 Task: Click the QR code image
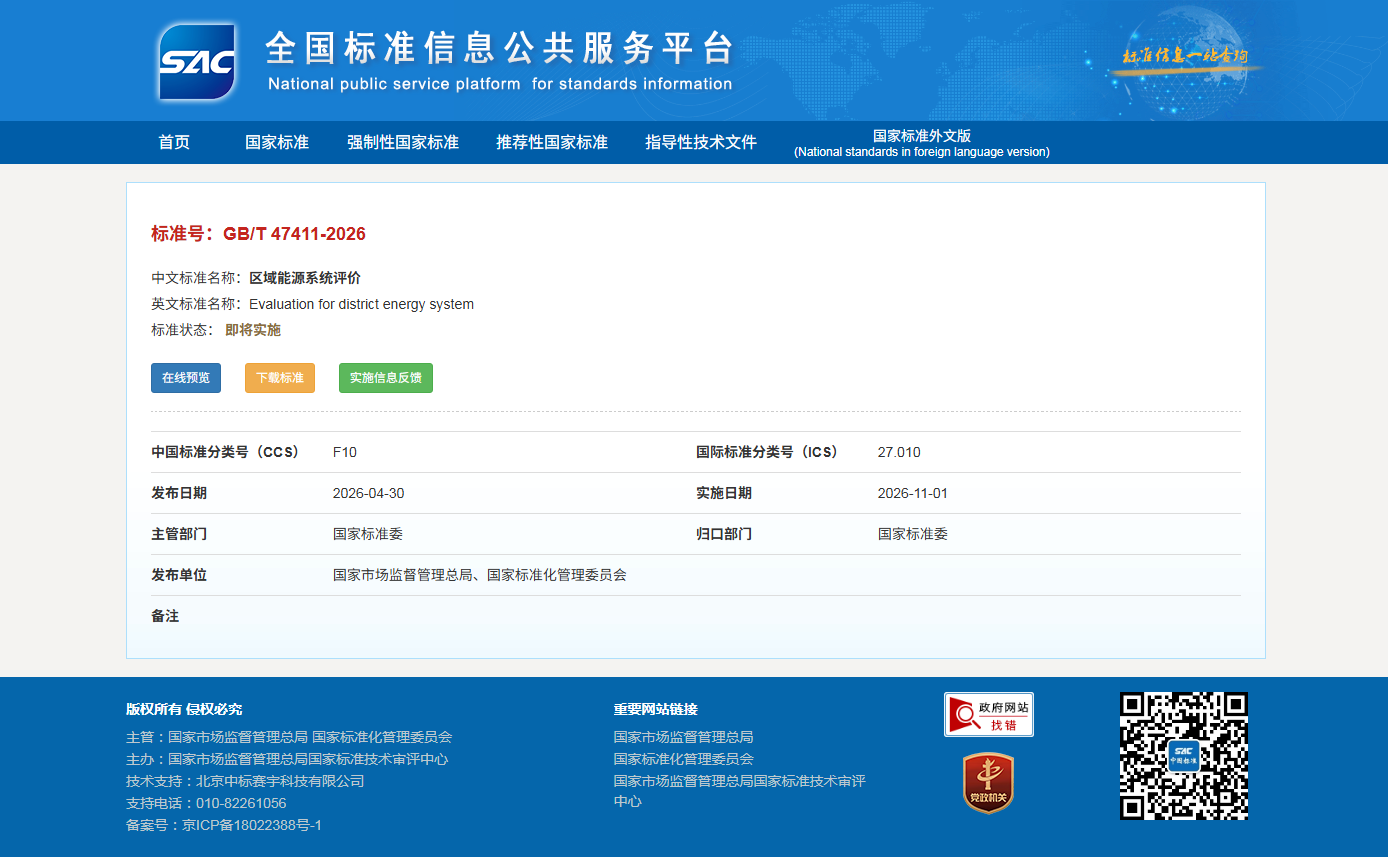1183,756
